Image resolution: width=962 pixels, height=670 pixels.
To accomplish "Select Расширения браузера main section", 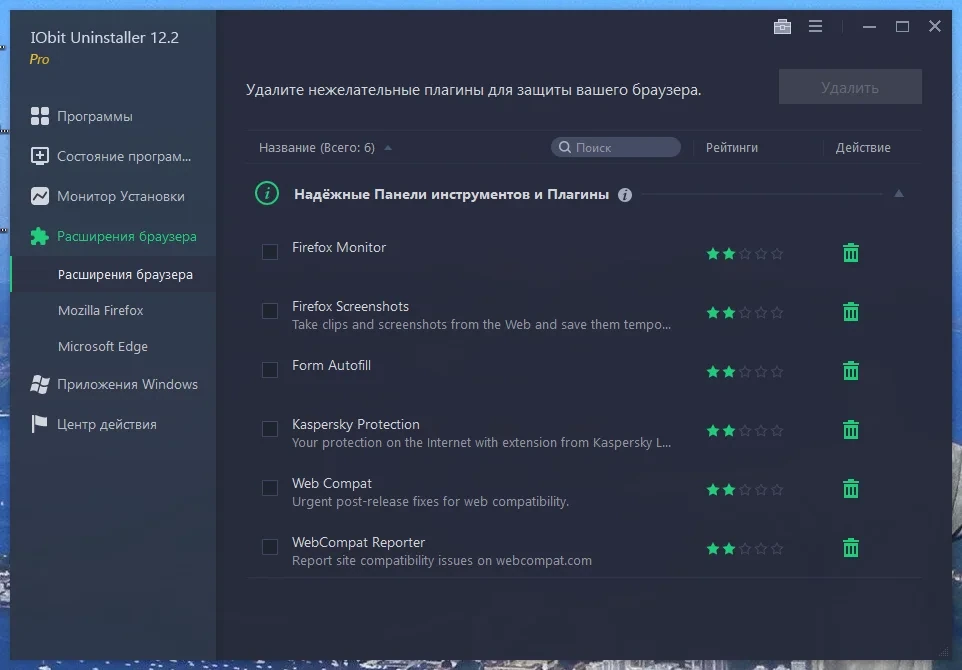I will click(x=113, y=236).
